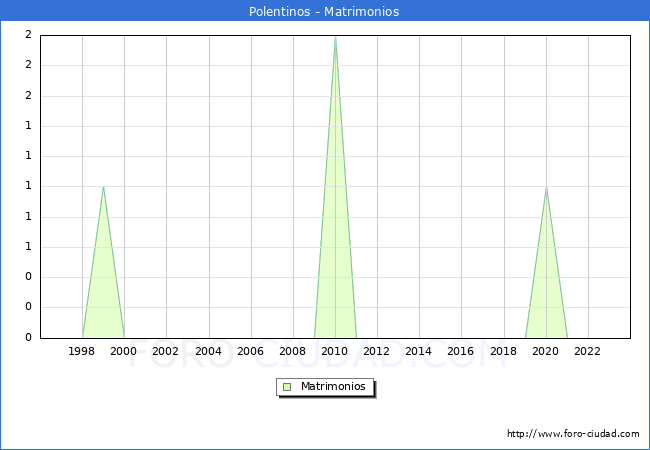
Task: Select the 2012 x-axis label
Action: click(x=377, y=351)
